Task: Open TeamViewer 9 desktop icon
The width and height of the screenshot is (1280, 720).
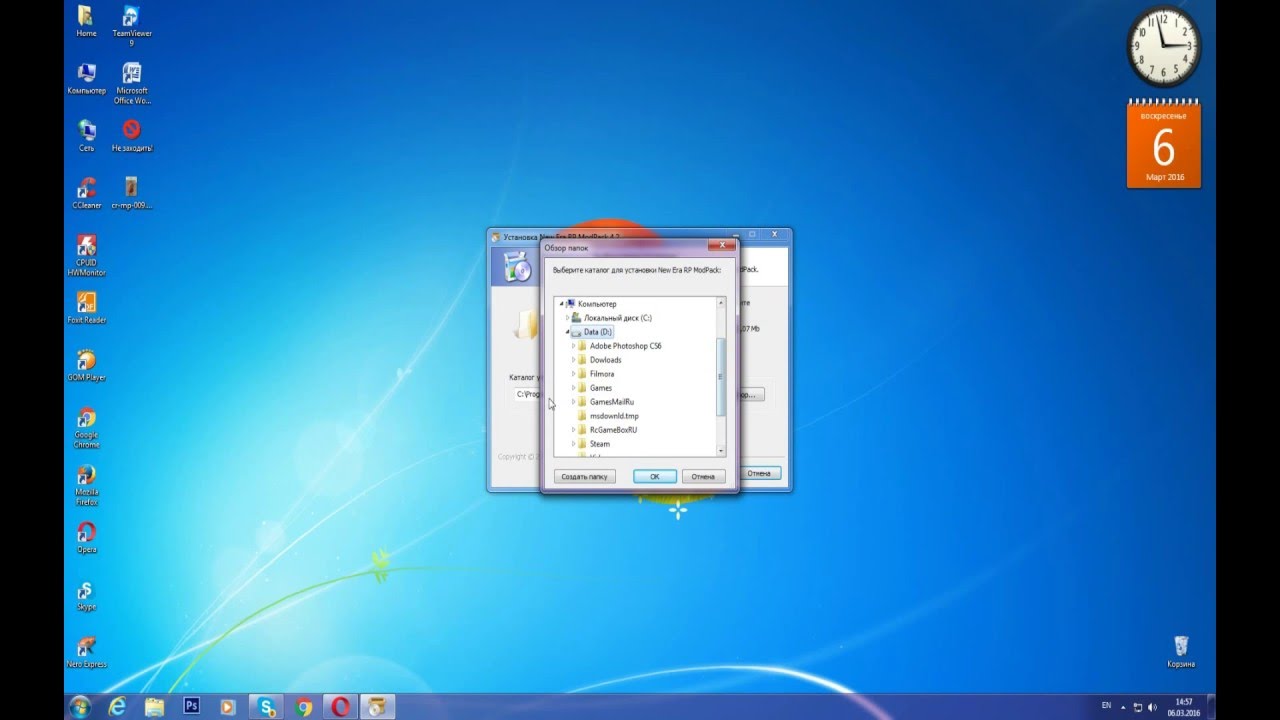Action: [x=131, y=26]
